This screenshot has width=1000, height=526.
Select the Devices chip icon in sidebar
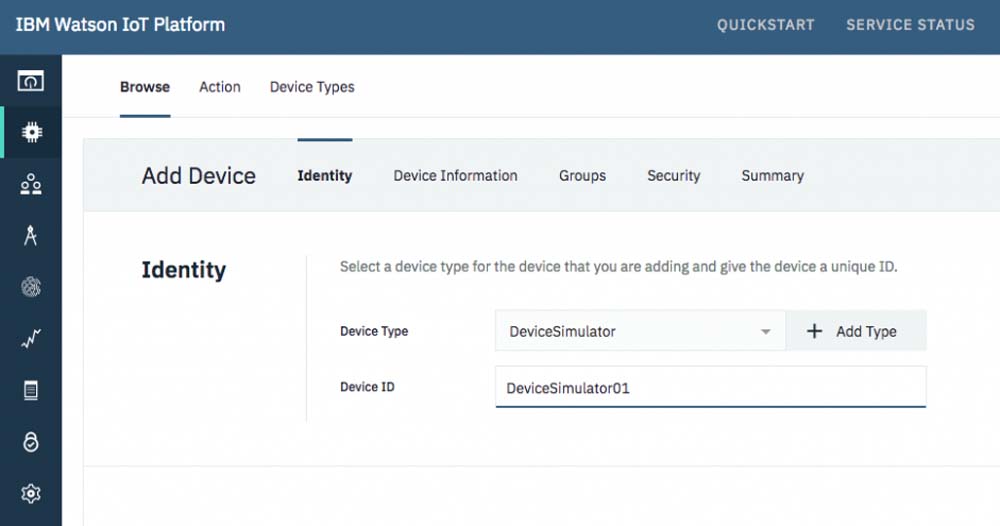(30, 132)
